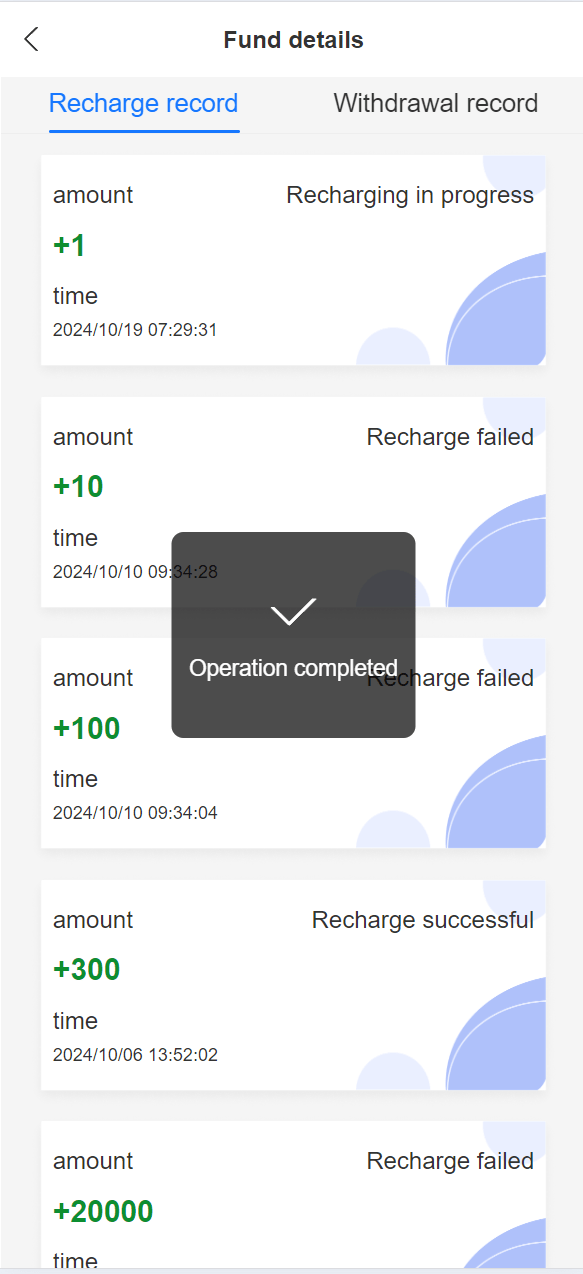Click the checkmark in Operation completed toast
The image size is (583, 1274).
[x=293, y=611]
